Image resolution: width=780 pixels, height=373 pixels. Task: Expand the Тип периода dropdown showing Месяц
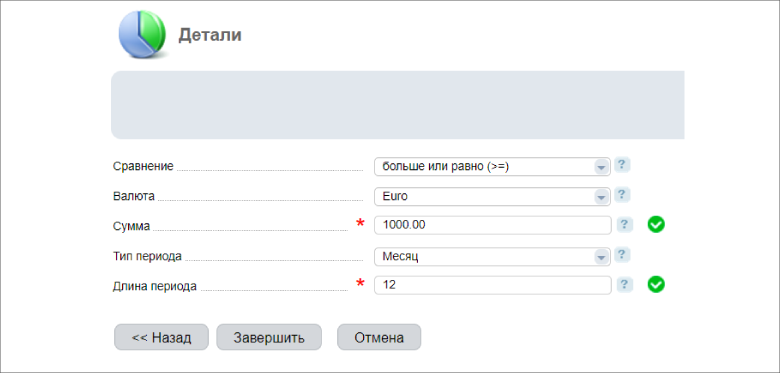point(492,257)
